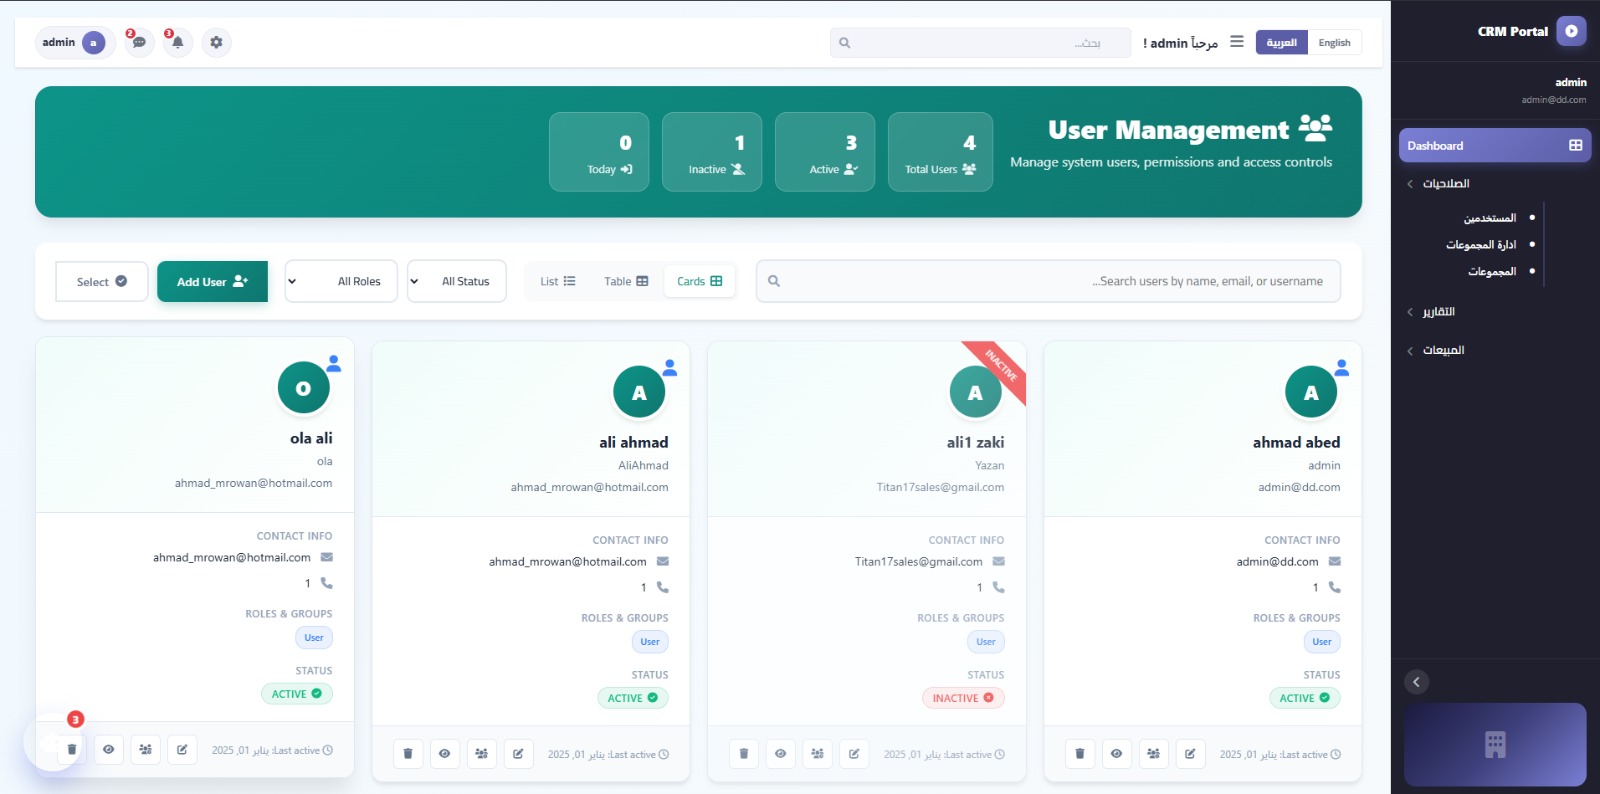Focus Search users by name field
The height and width of the screenshot is (794, 1600).
pyautogui.click(x=1048, y=282)
